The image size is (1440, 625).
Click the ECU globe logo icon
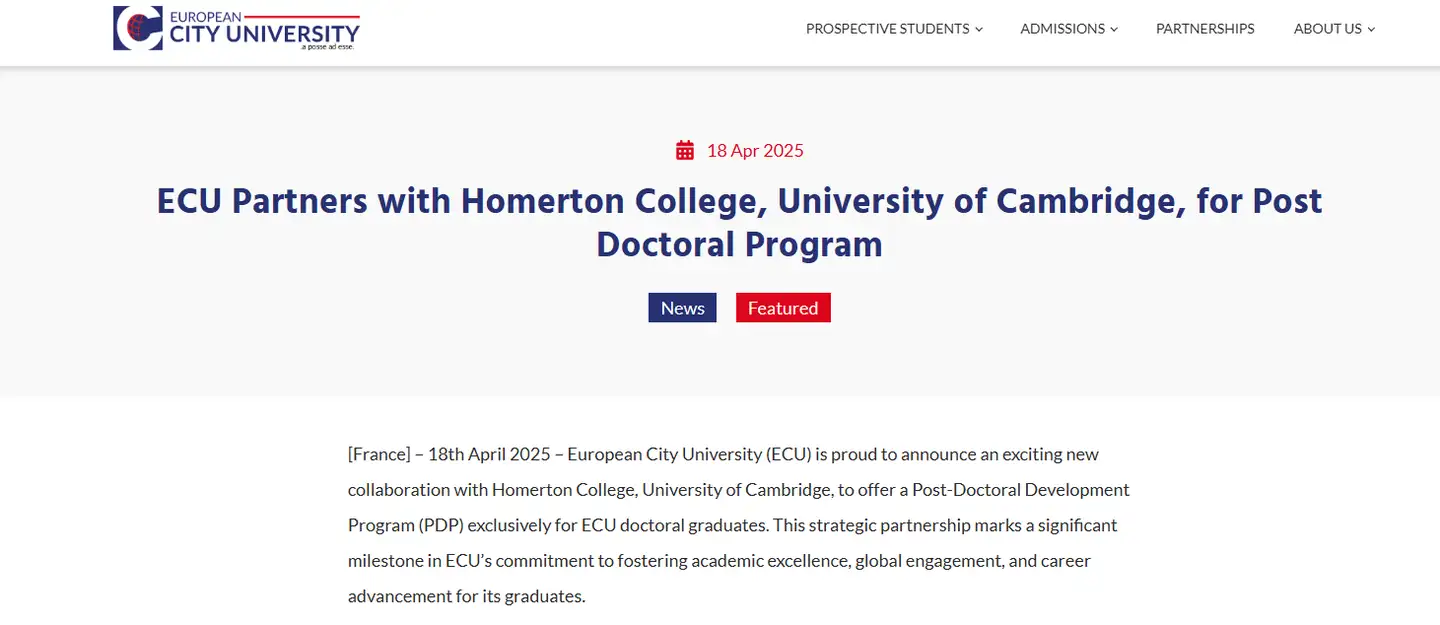point(138,28)
